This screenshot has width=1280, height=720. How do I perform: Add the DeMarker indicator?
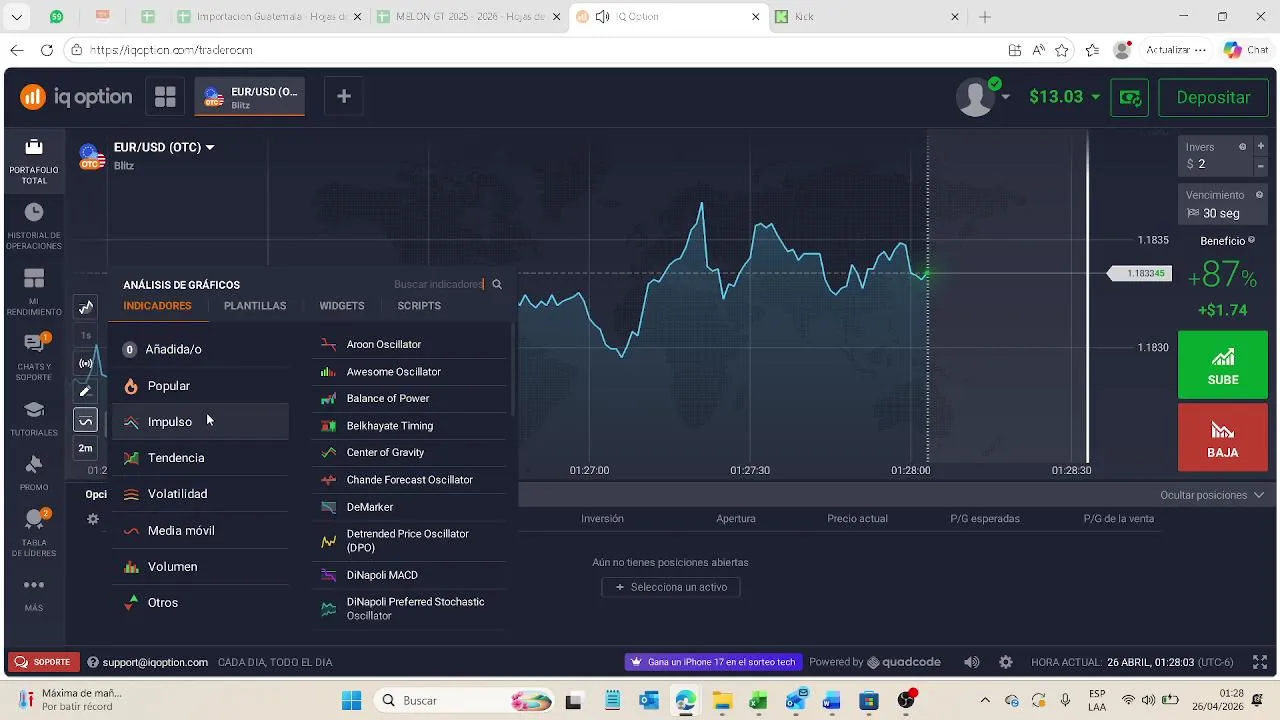coord(410,507)
